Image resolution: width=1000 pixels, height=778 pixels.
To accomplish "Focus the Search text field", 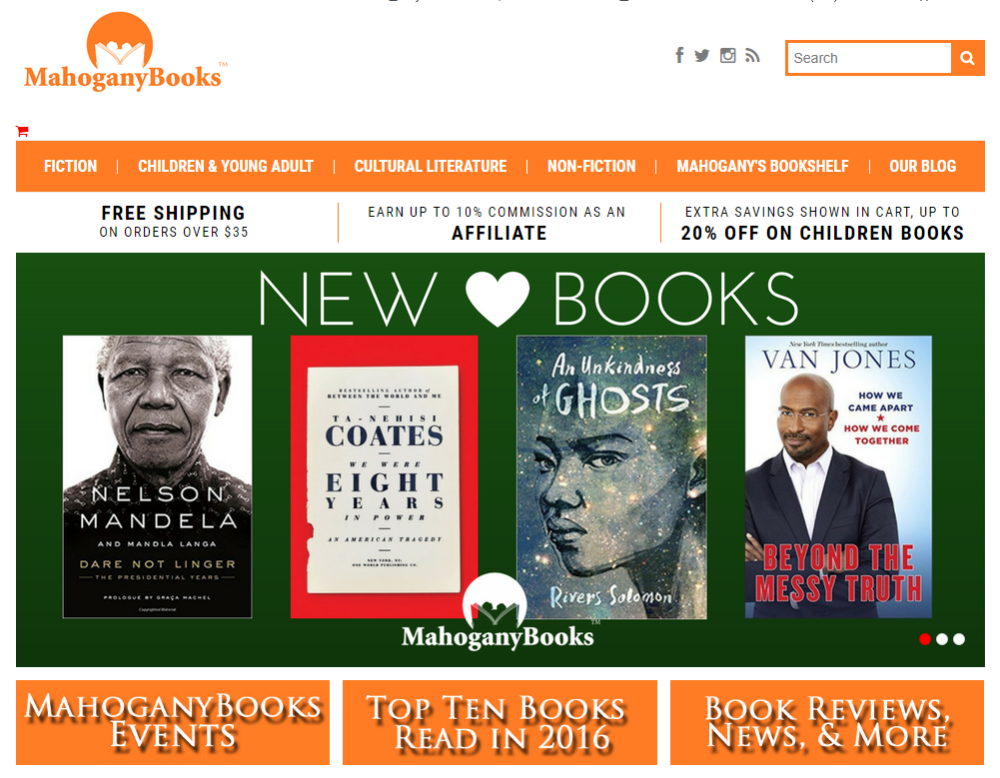I will [869, 58].
